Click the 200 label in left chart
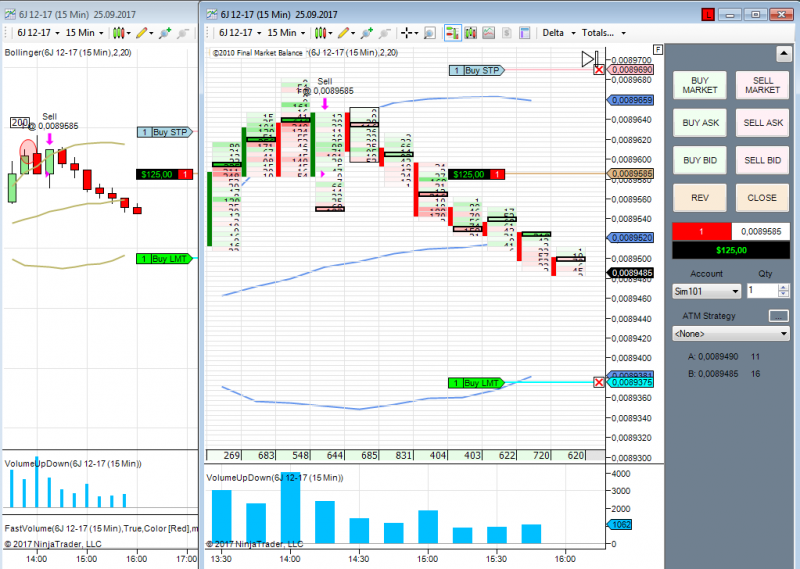Viewport: 800px width, 569px height. [20, 122]
